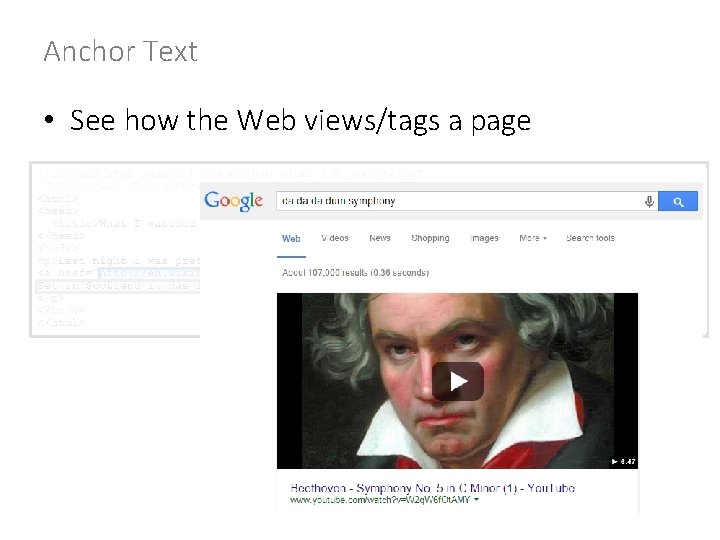Expand the arrow beside the YouTube URL
720x540 pixels.
476,500
